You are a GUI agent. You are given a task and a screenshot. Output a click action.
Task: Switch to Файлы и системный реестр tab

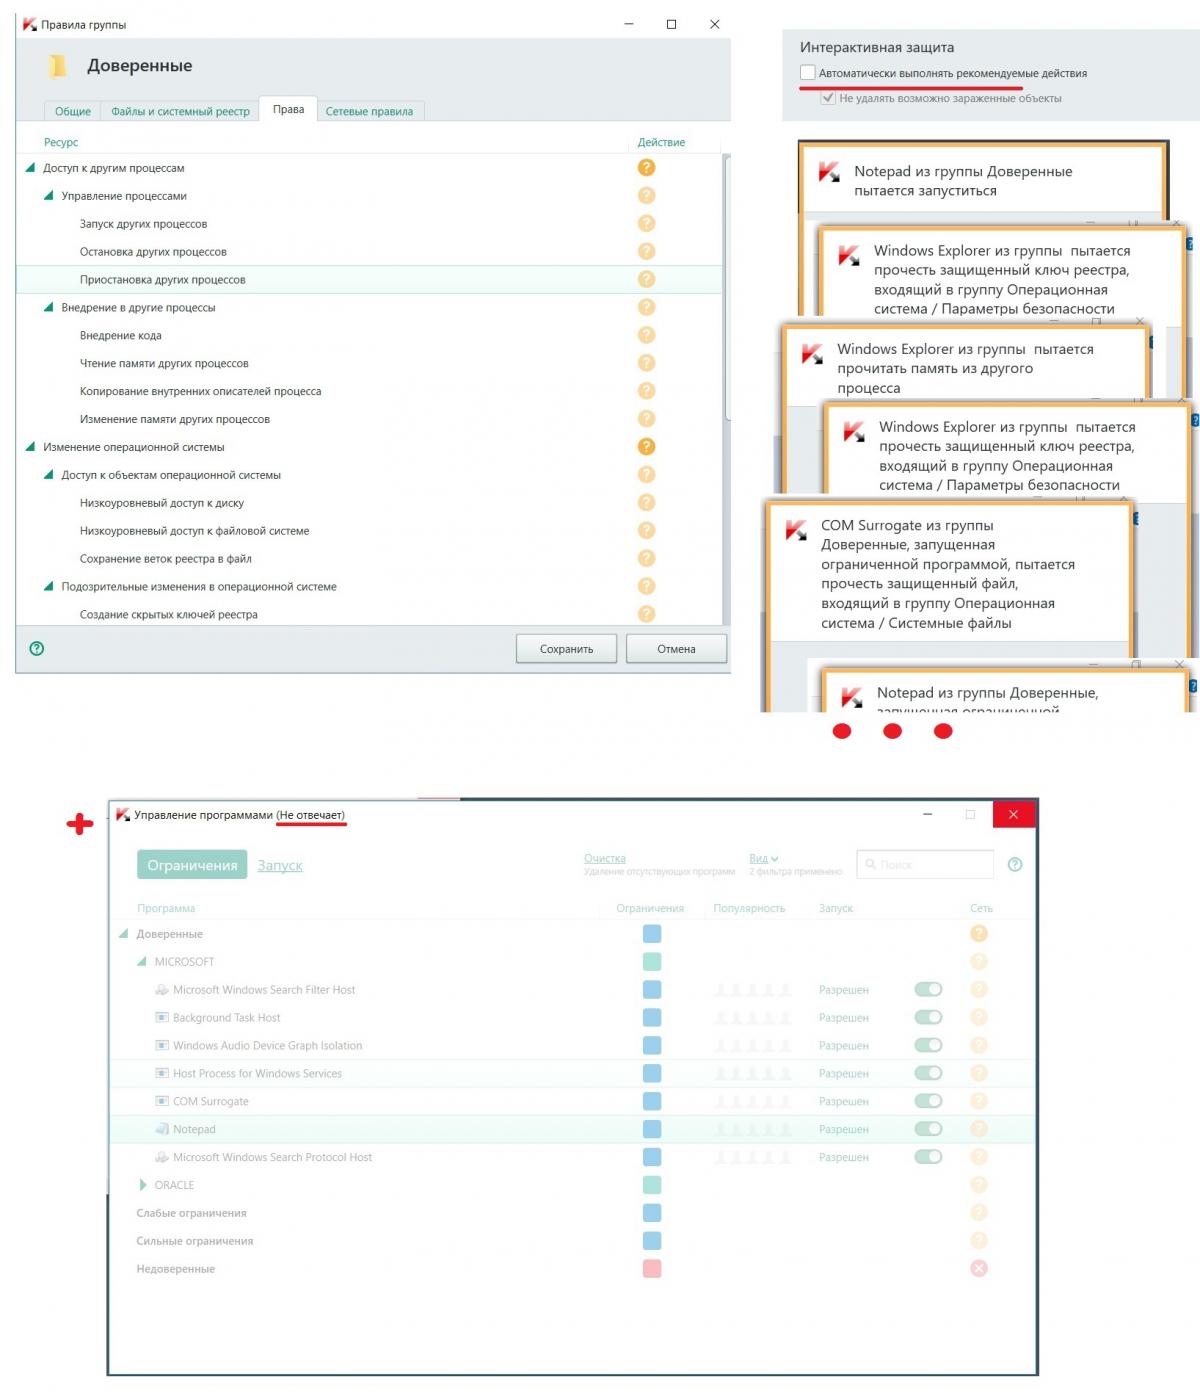[x=180, y=111]
